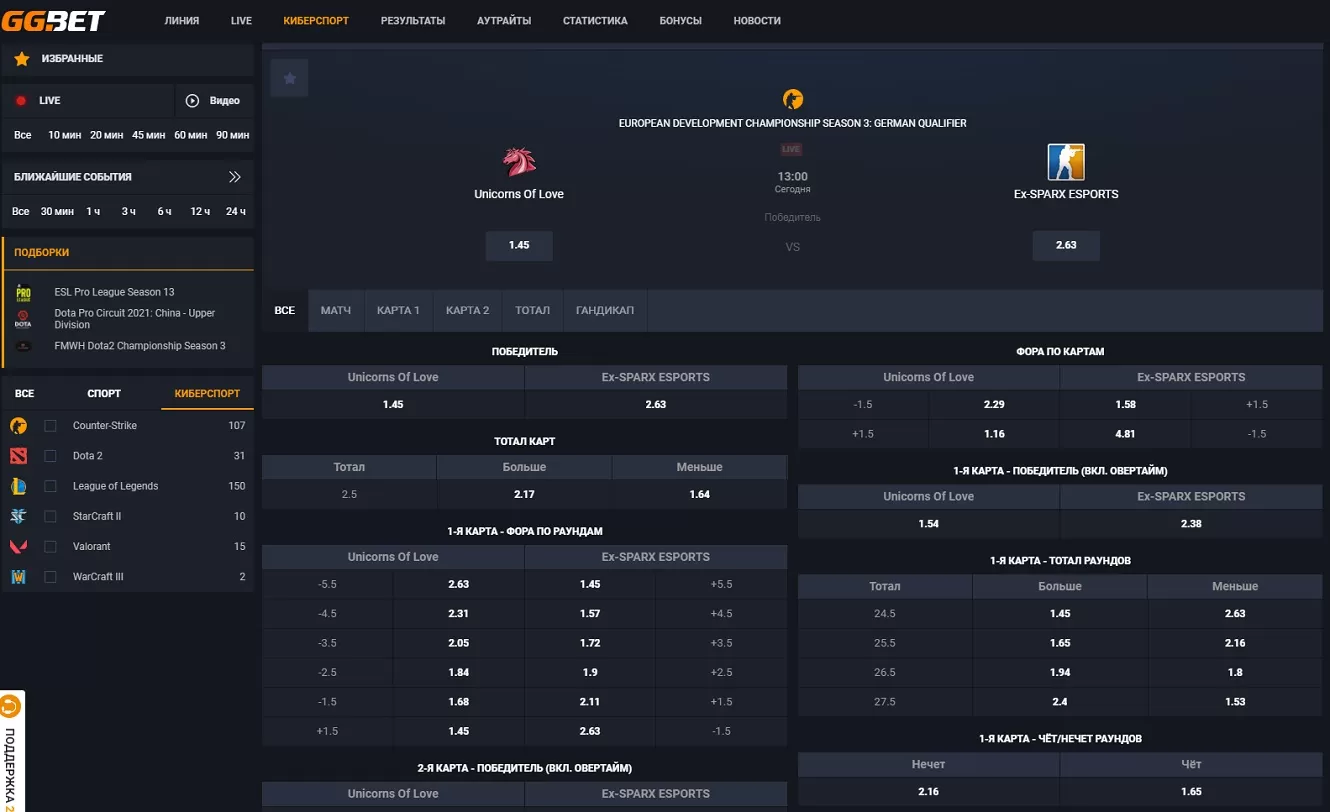Select total maps Больше odds 2.17
This screenshot has width=1330, height=812.
(x=524, y=494)
